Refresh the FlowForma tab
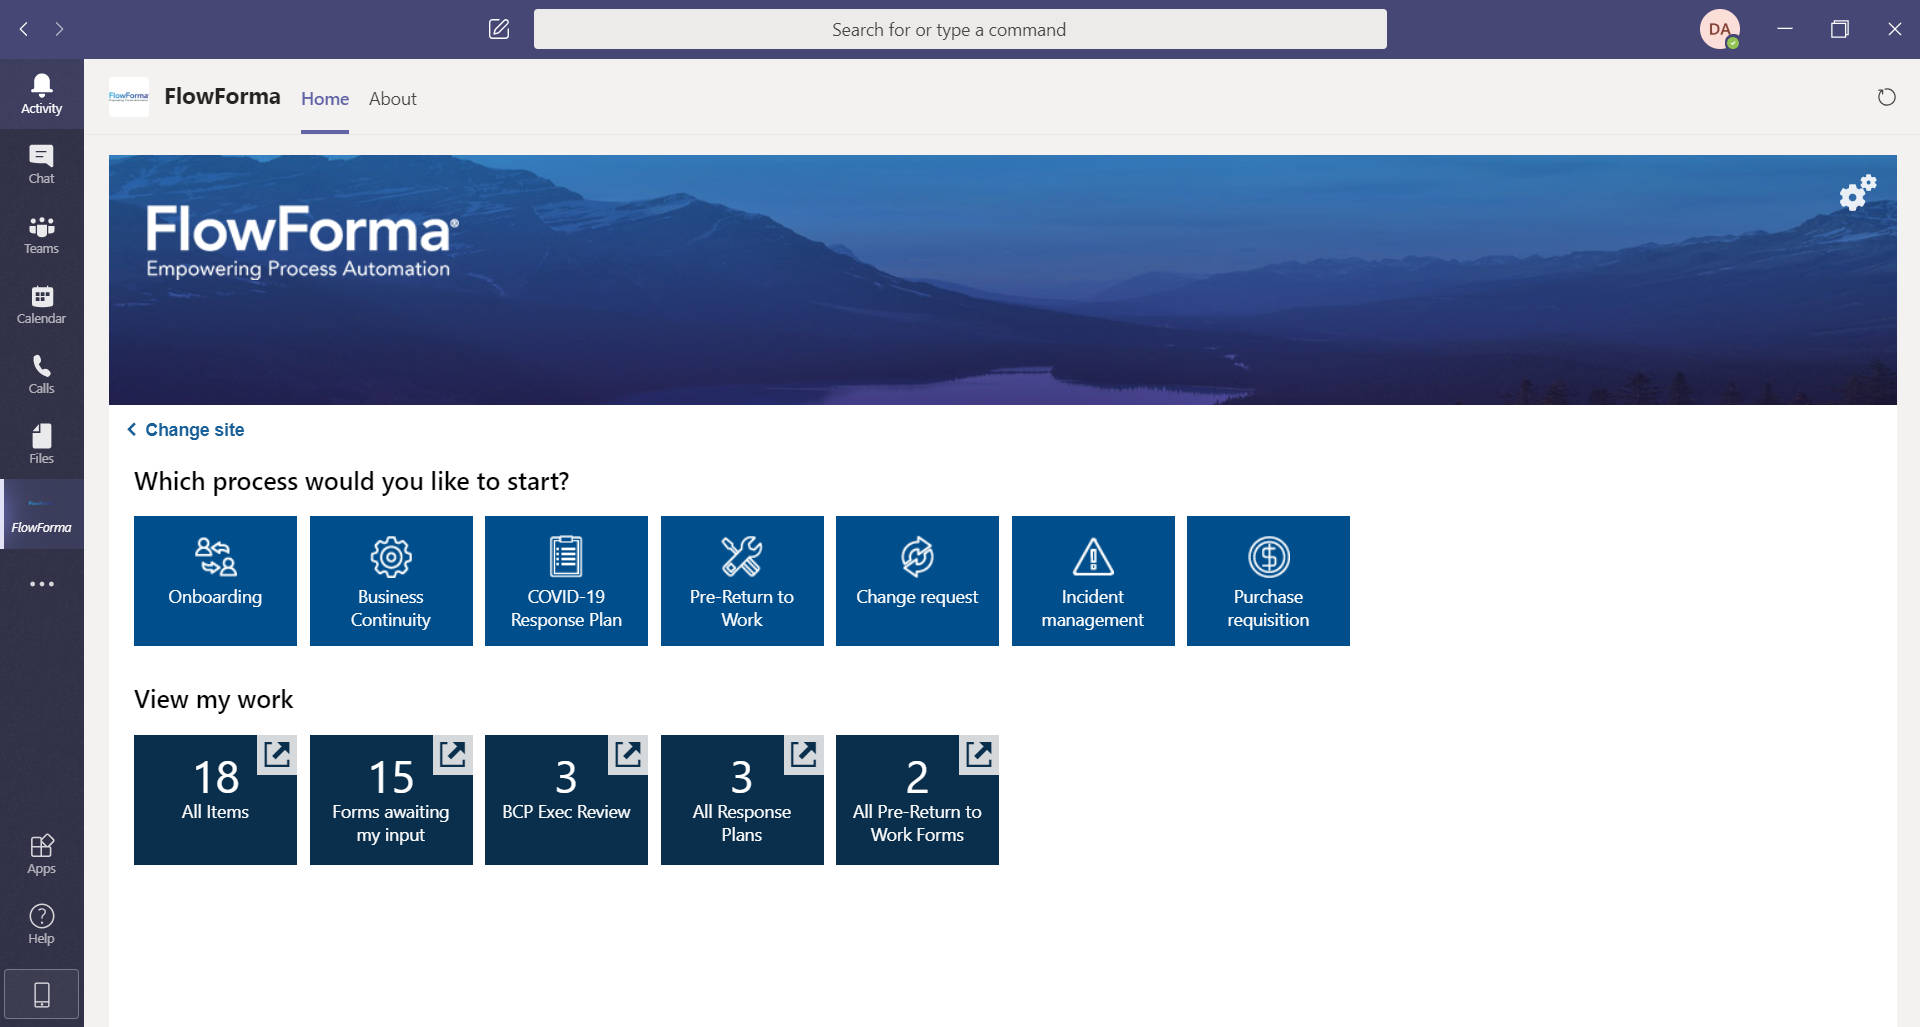 1886,97
